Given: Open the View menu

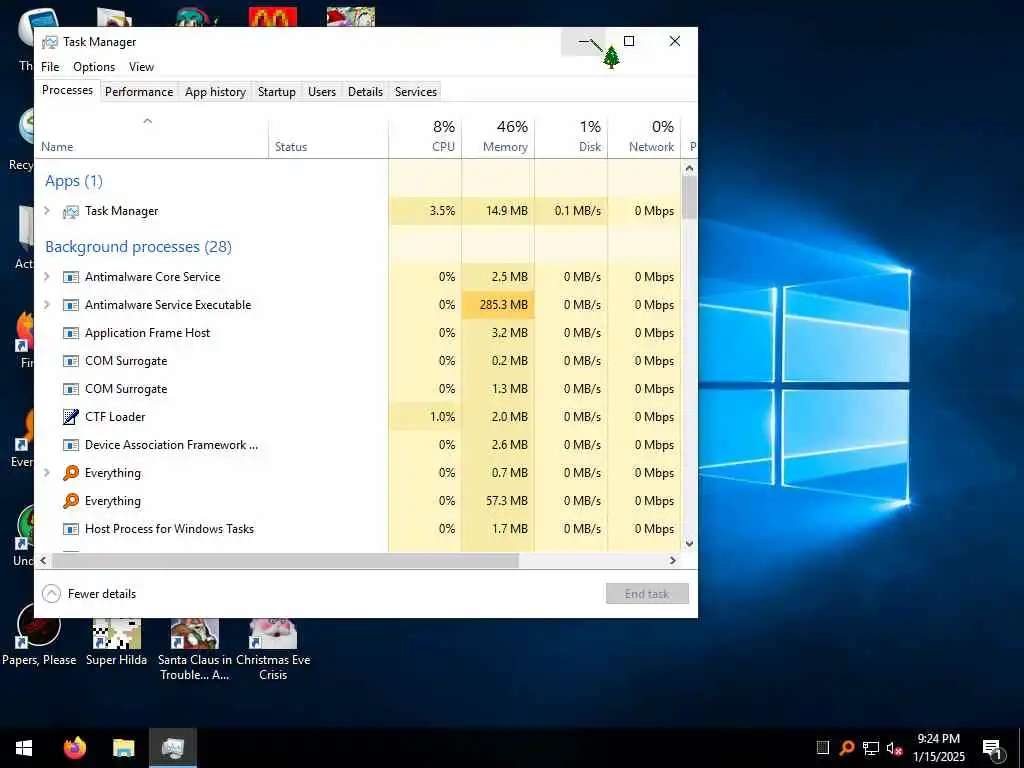Looking at the screenshot, I should [x=141, y=67].
